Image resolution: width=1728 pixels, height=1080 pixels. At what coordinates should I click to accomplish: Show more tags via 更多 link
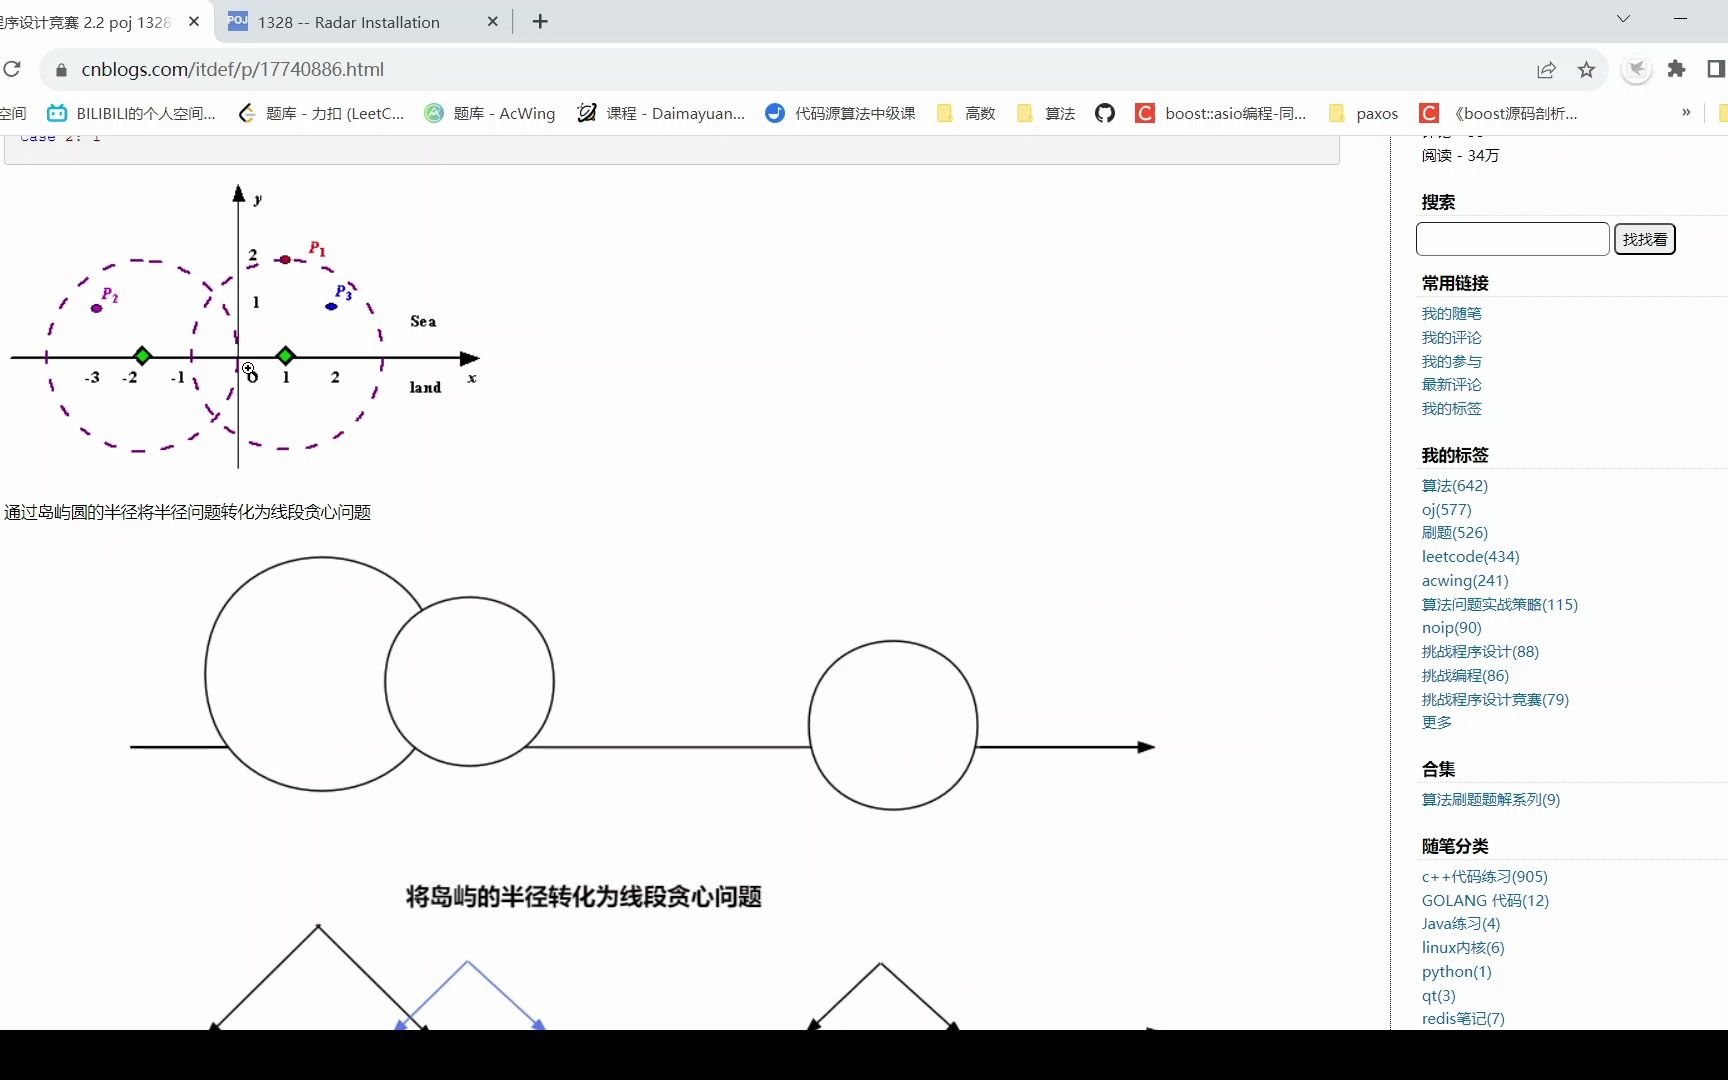[x=1436, y=723]
